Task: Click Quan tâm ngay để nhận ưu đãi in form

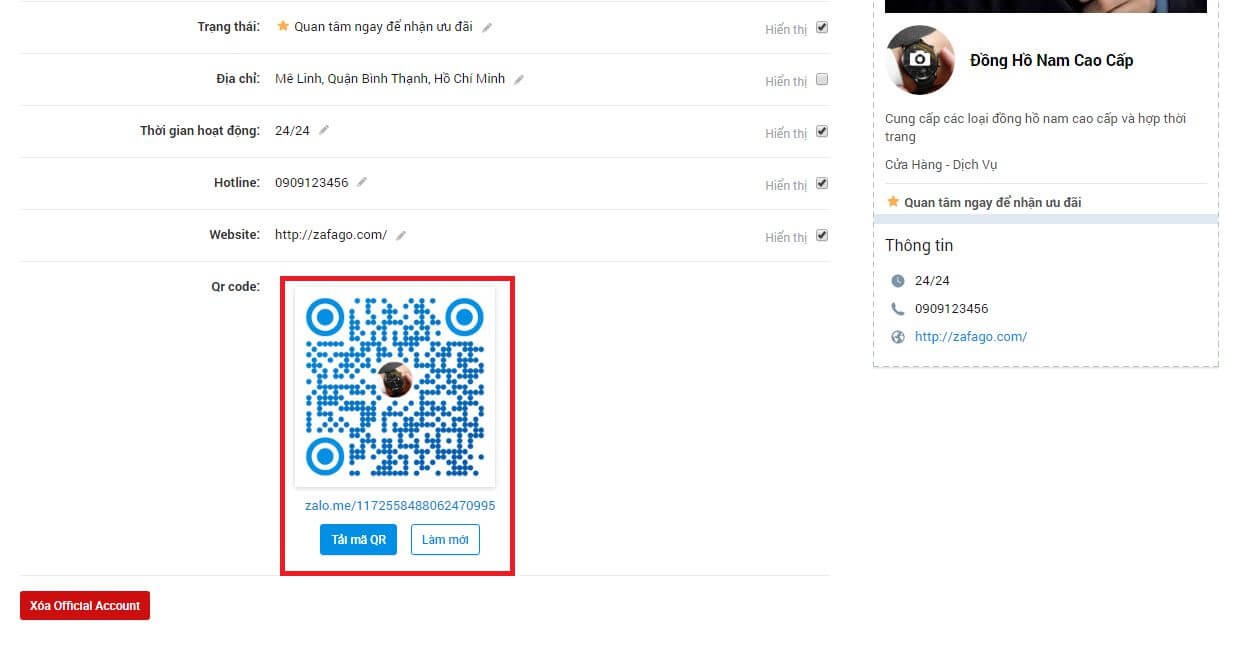Action: [x=384, y=27]
